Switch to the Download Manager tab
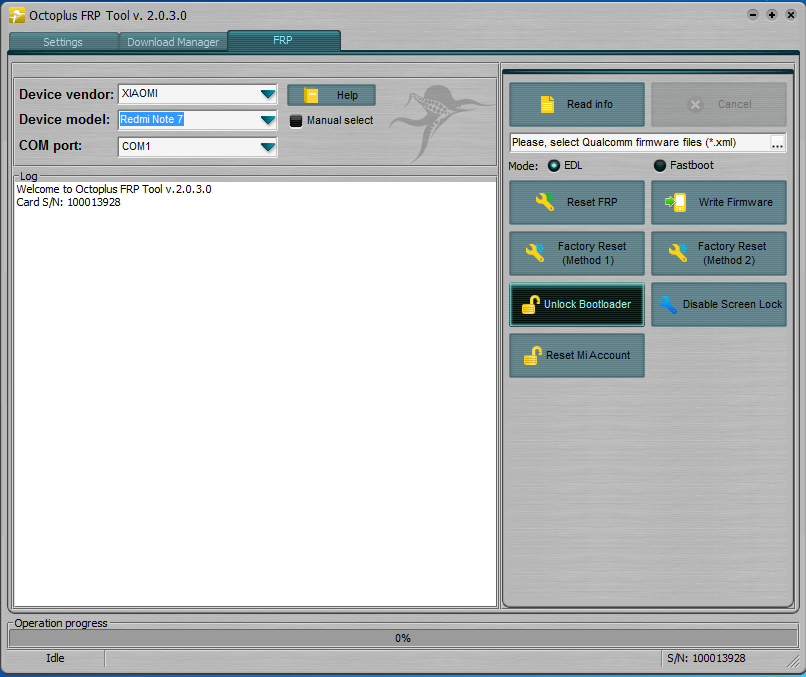806x677 pixels. (x=173, y=42)
